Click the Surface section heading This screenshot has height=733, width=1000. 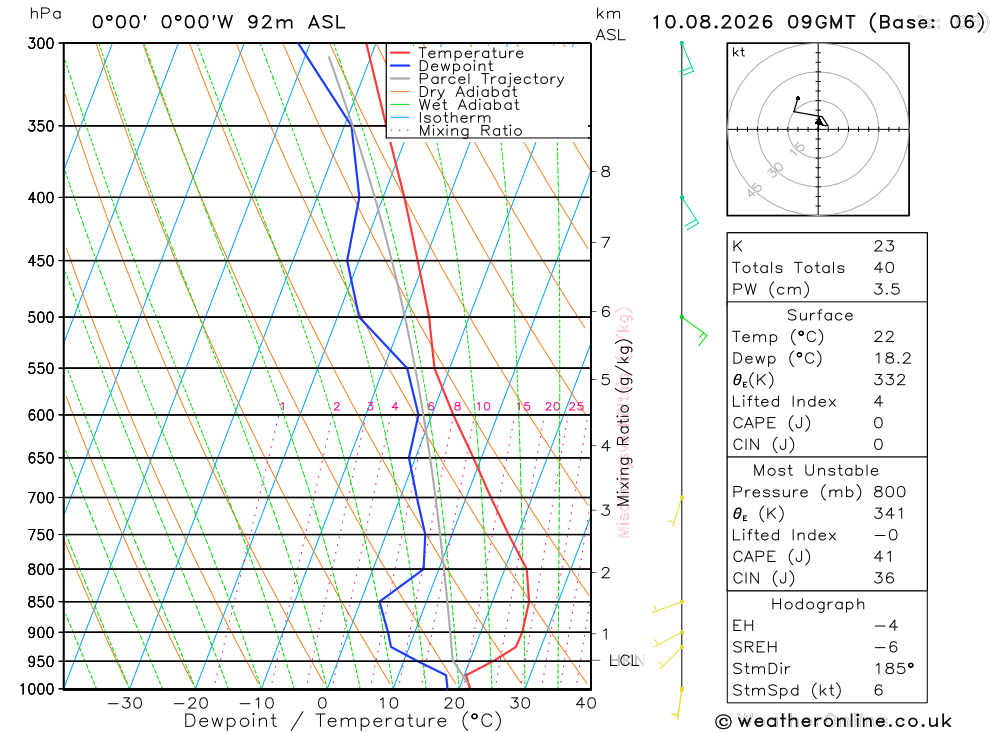pos(820,315)
